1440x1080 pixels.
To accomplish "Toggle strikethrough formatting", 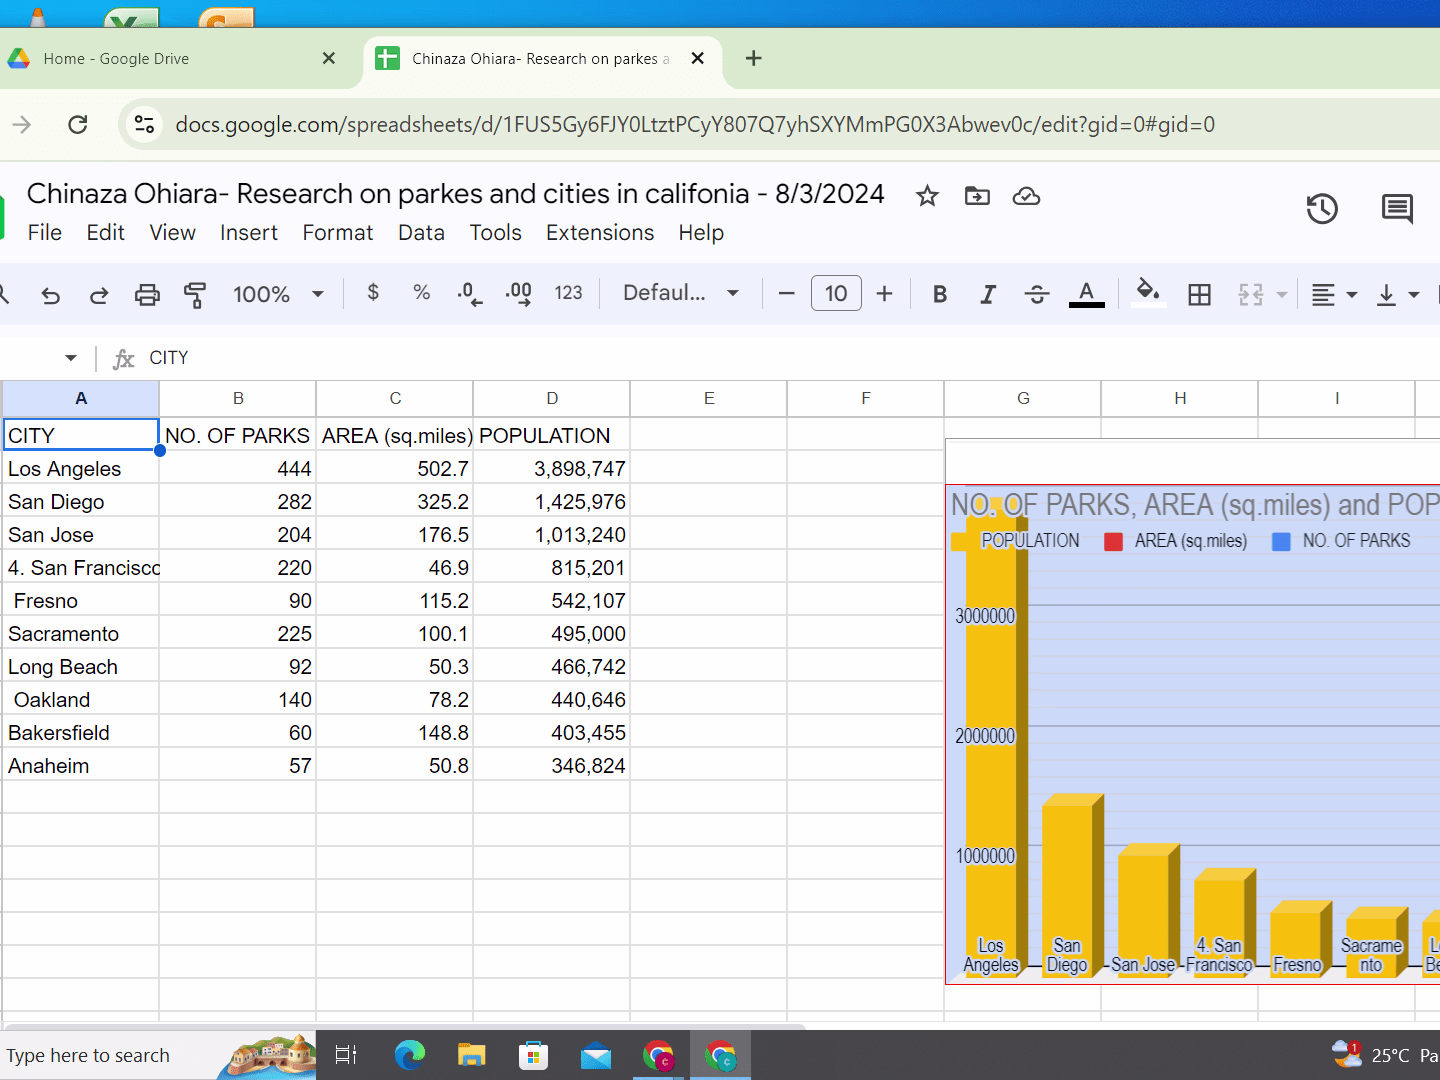I will (1037, 294).
